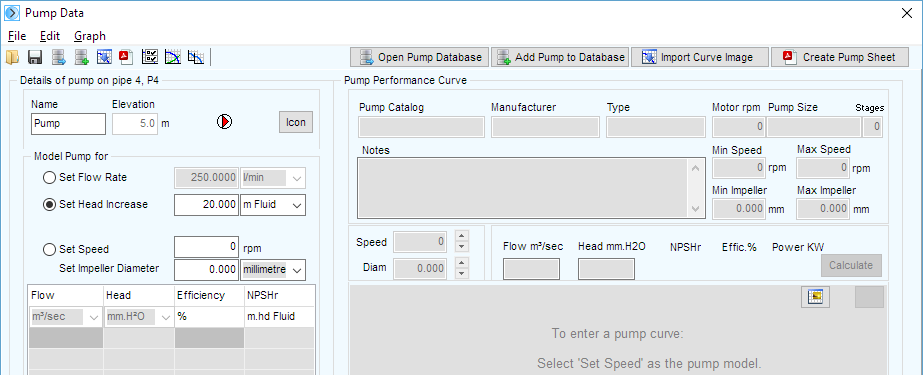Click the Diam value field near steppers
Screen dimensions: 923x375
(419, 268)
